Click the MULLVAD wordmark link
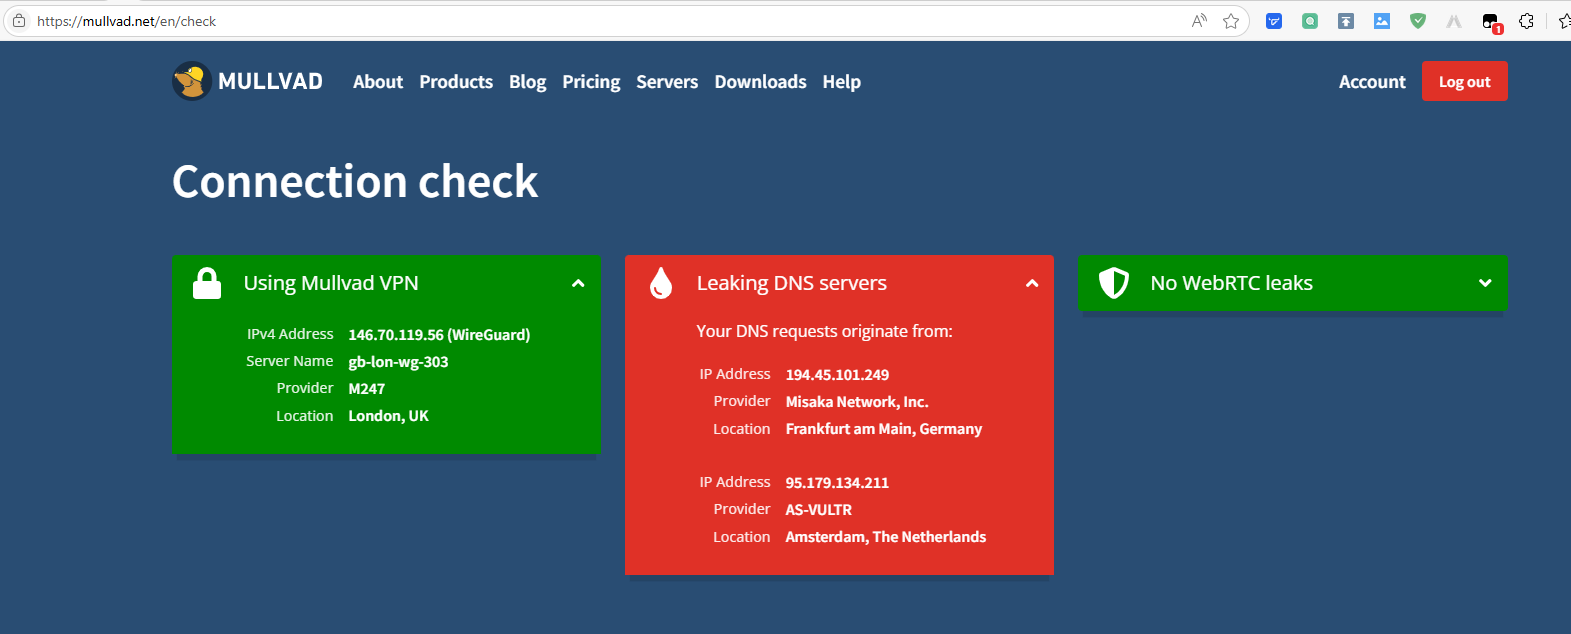 point(270,82)
